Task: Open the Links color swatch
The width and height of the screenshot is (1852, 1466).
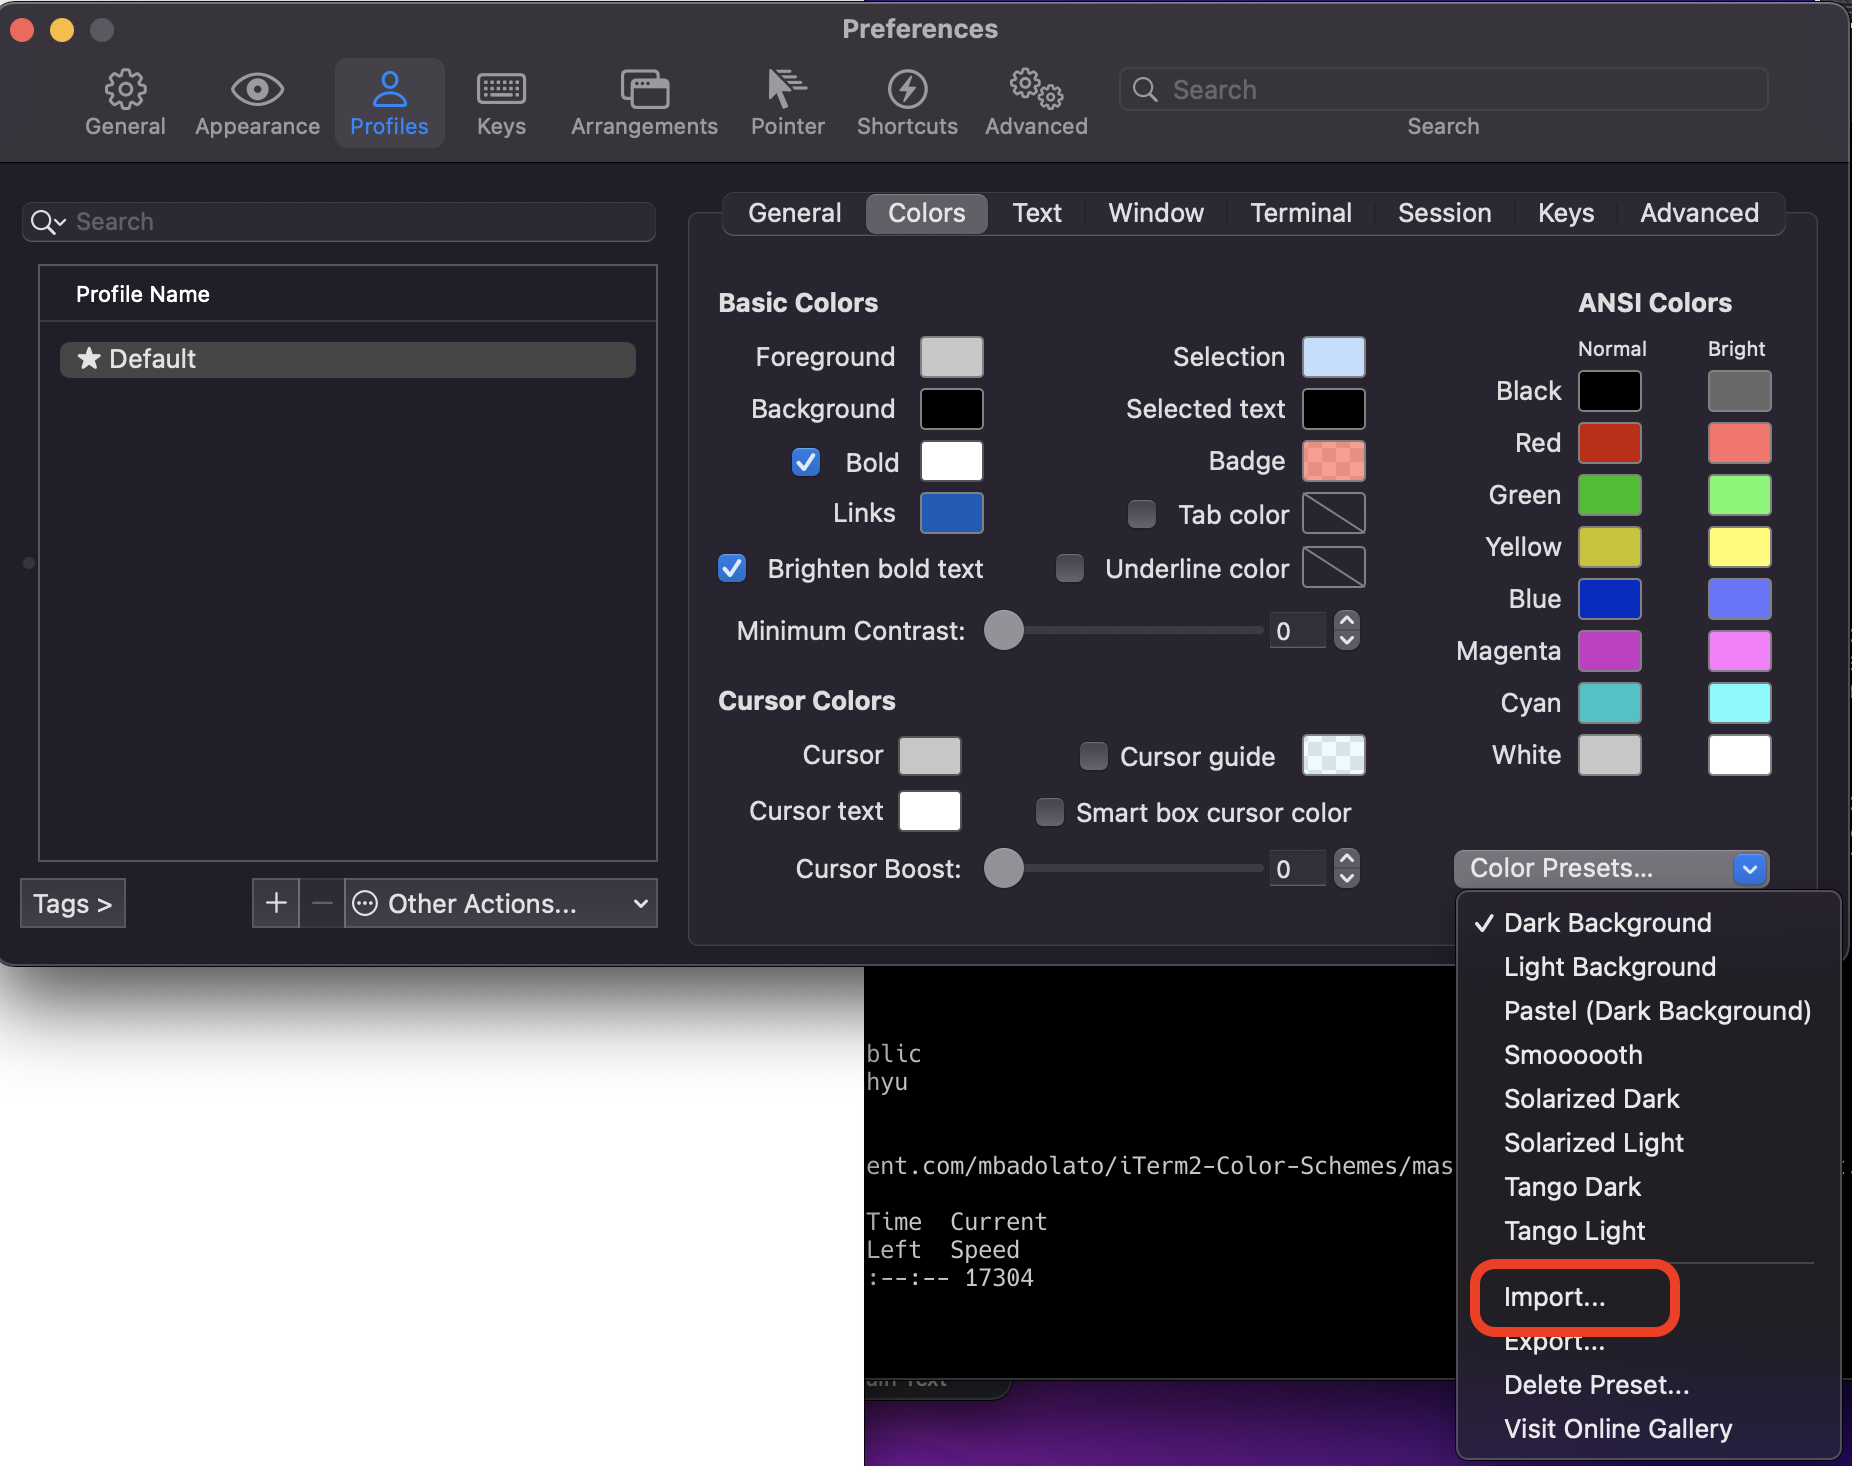Action: pyautogui.click(x=951, y=513)
